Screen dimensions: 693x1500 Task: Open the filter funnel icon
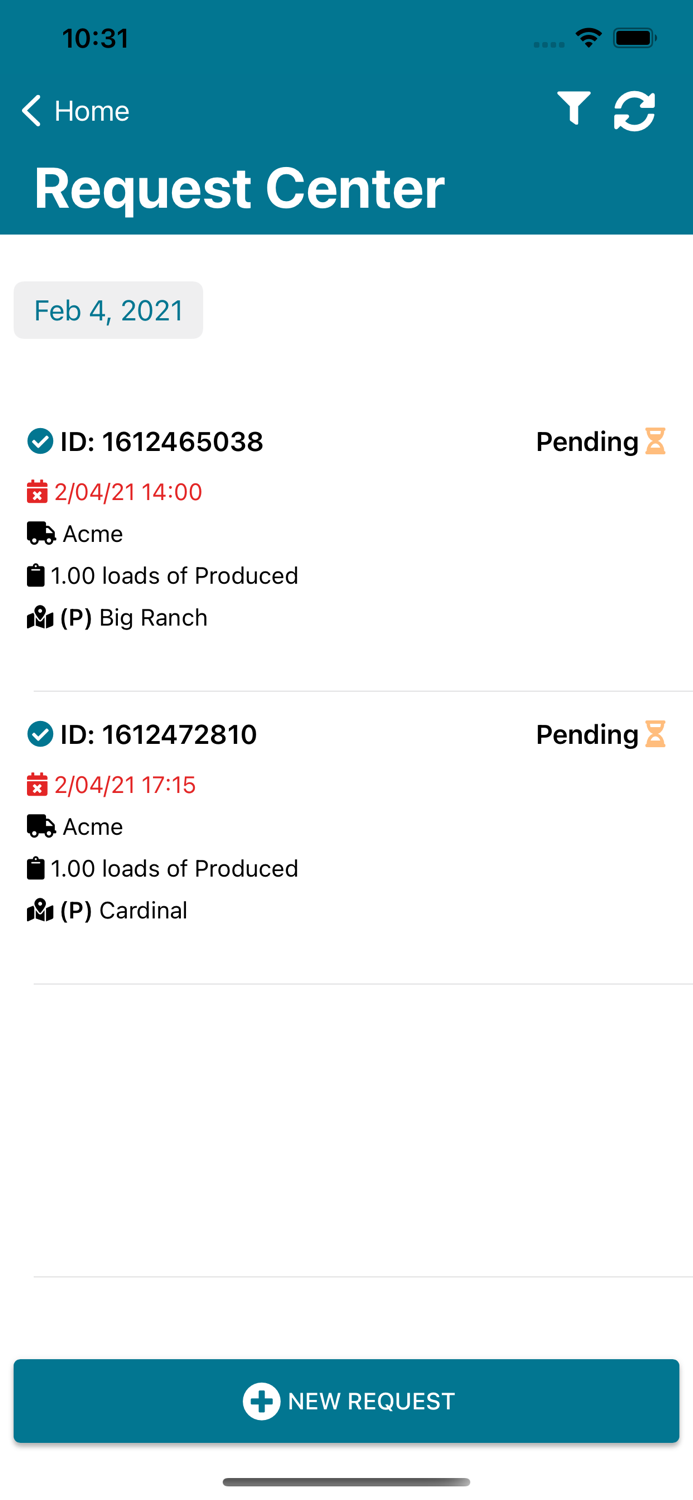click(574, 109)
